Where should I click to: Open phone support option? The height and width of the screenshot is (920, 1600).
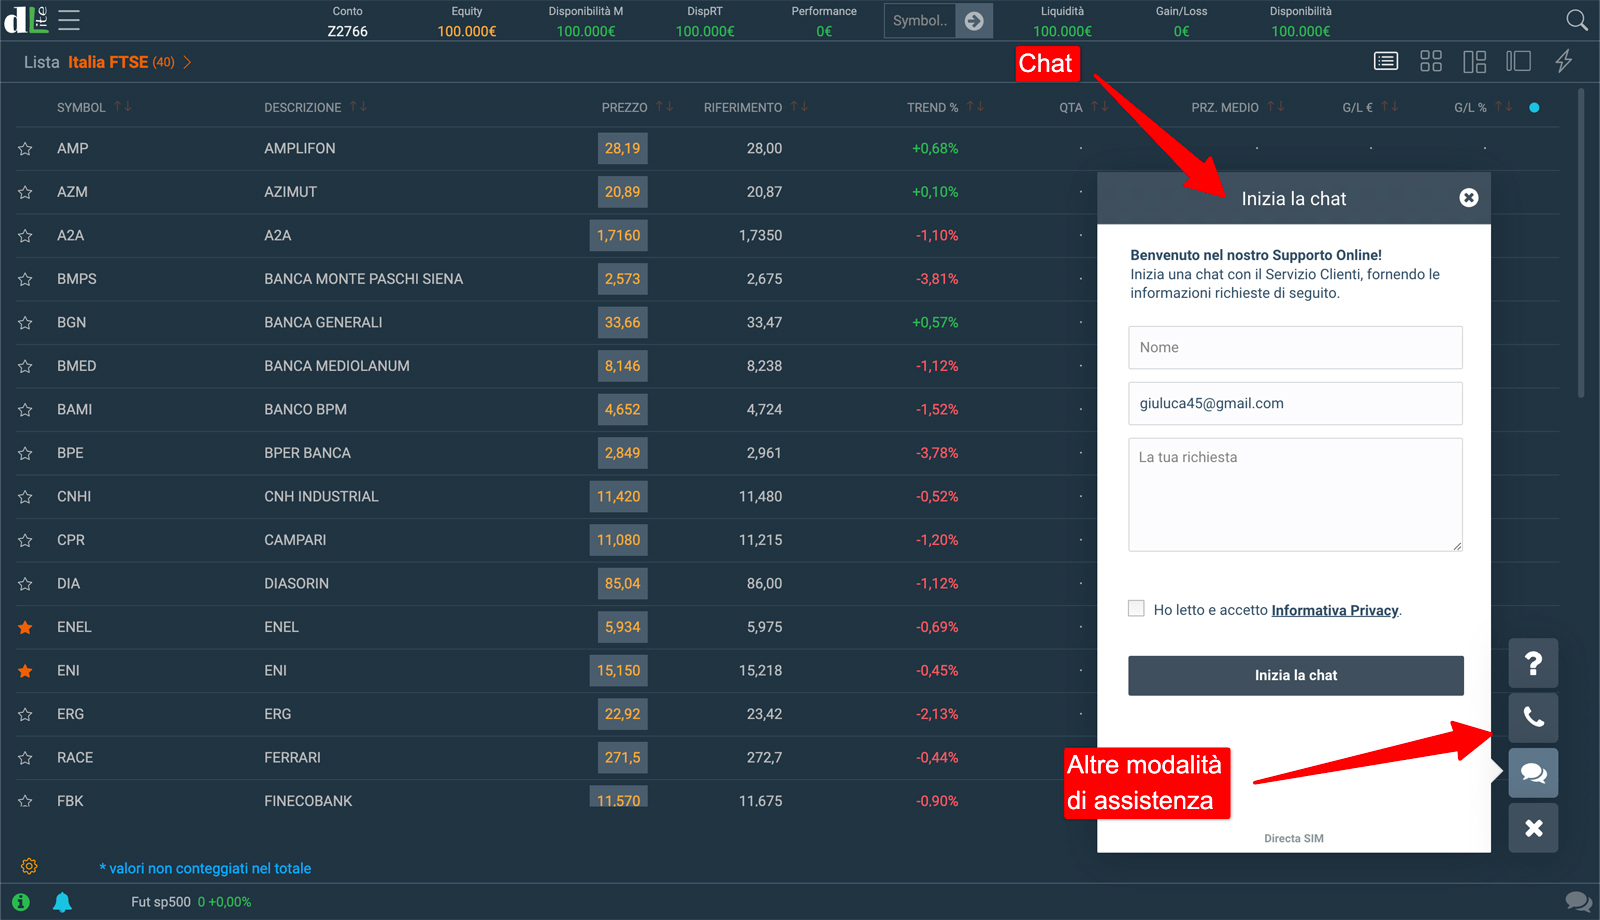coord(1533,717)
